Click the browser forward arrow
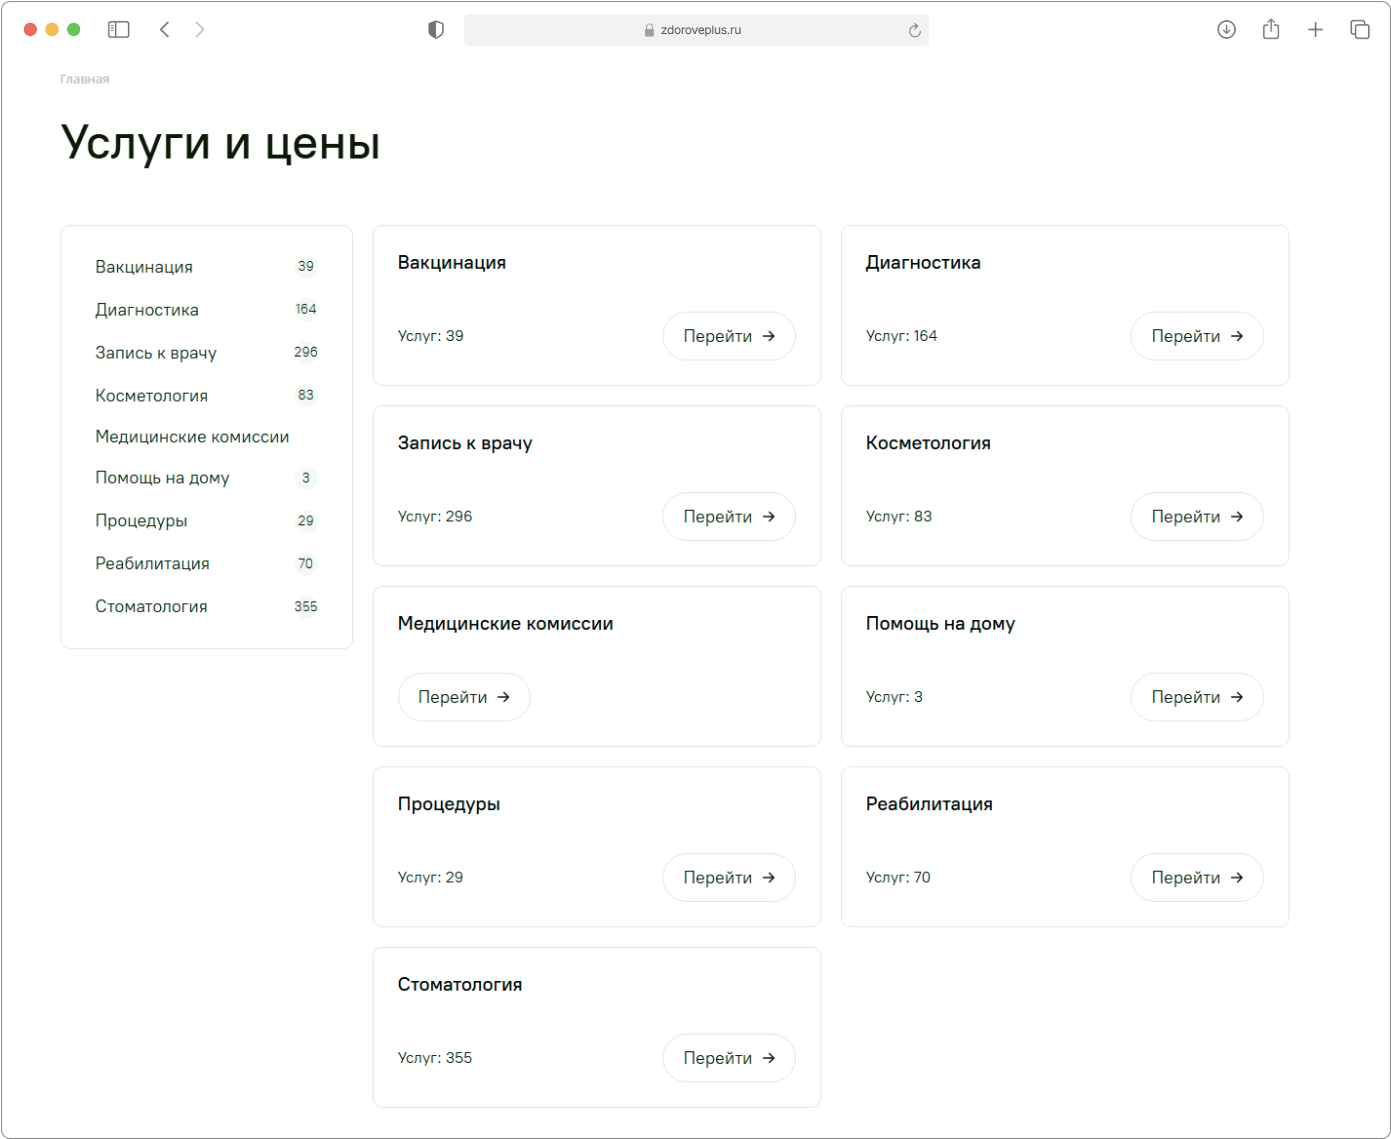 click(x=200, y=30)
